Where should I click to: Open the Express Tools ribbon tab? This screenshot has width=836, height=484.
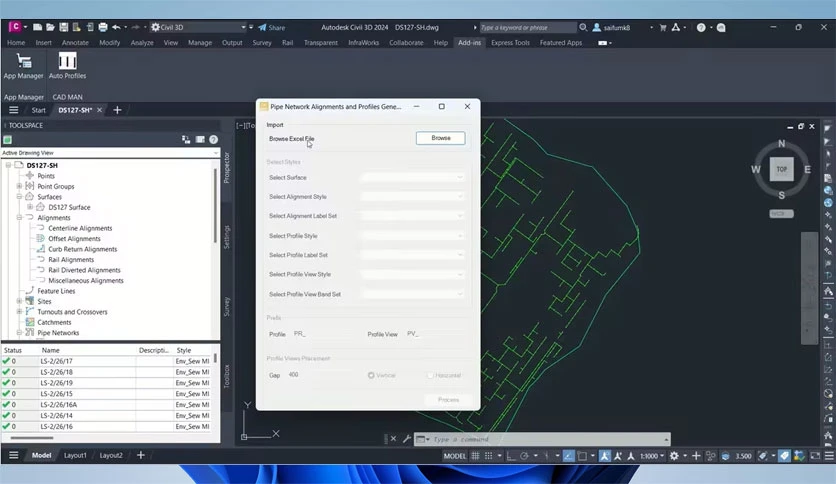point(510,43)
